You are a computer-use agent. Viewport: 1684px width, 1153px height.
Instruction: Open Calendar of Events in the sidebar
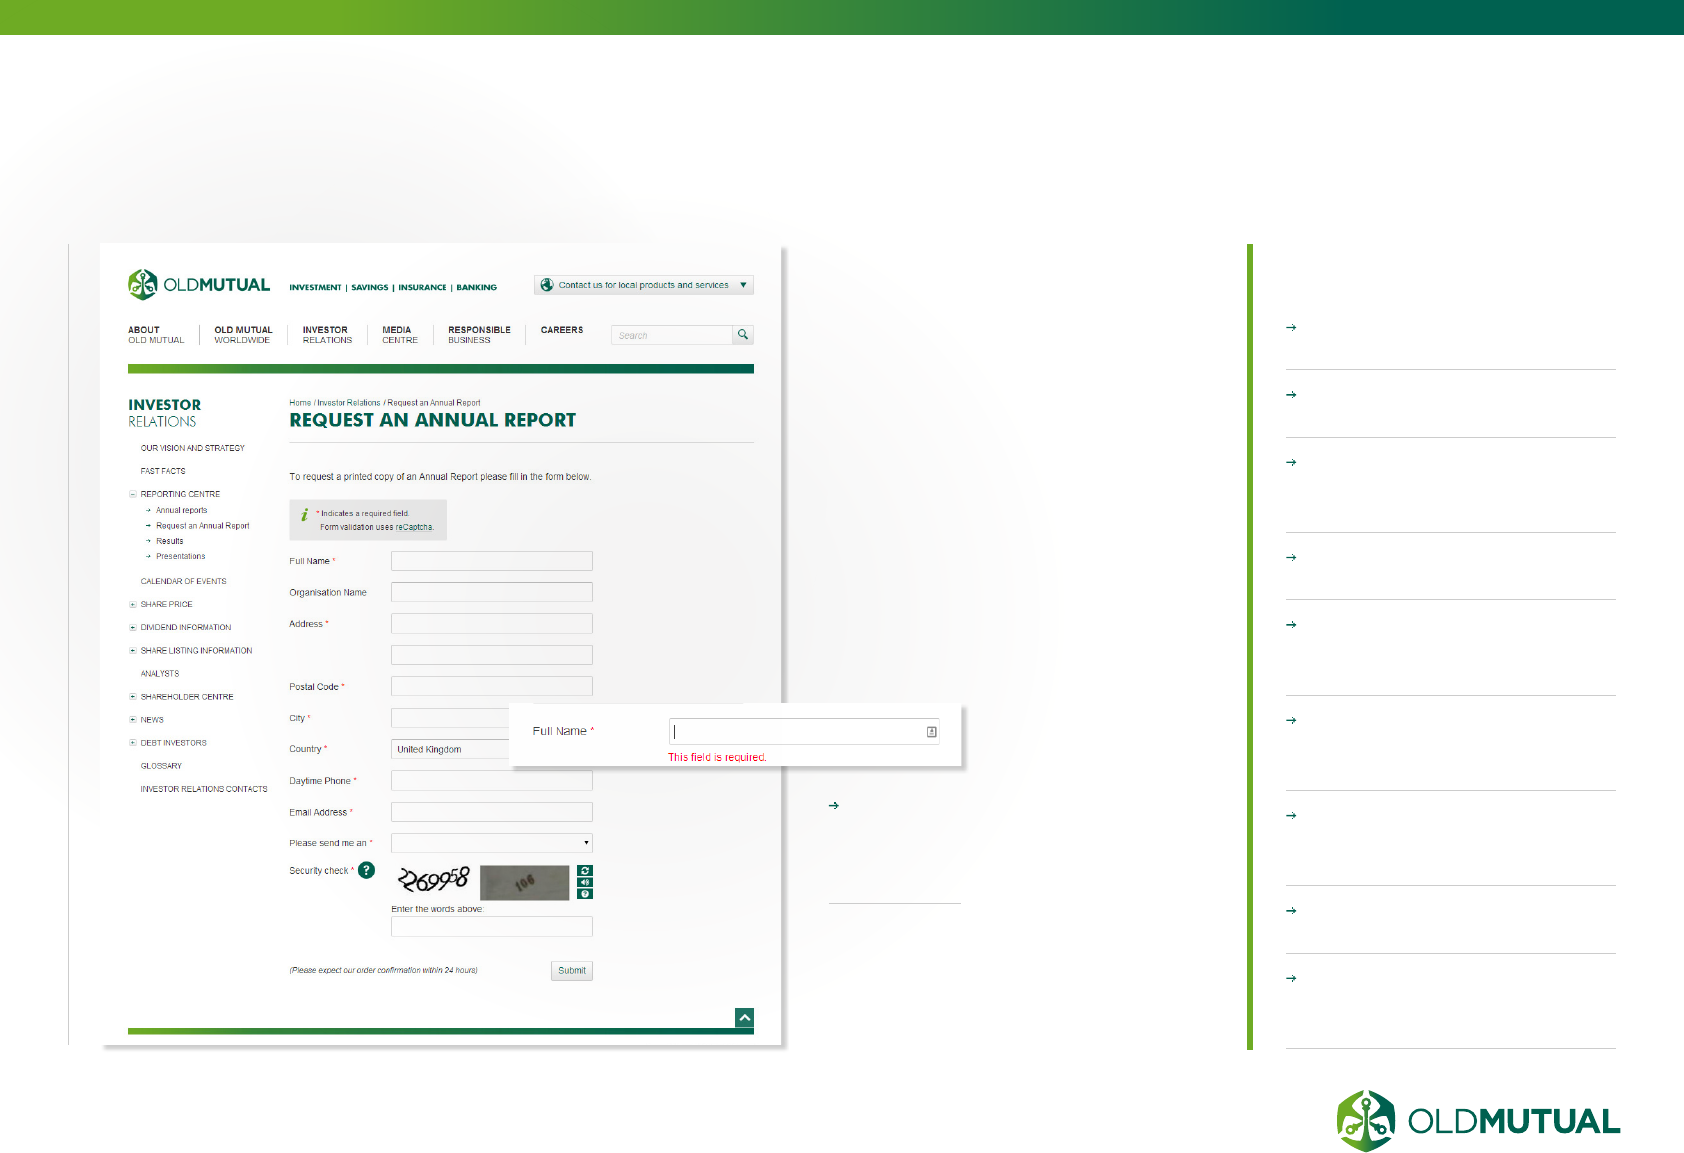[183, 581]
